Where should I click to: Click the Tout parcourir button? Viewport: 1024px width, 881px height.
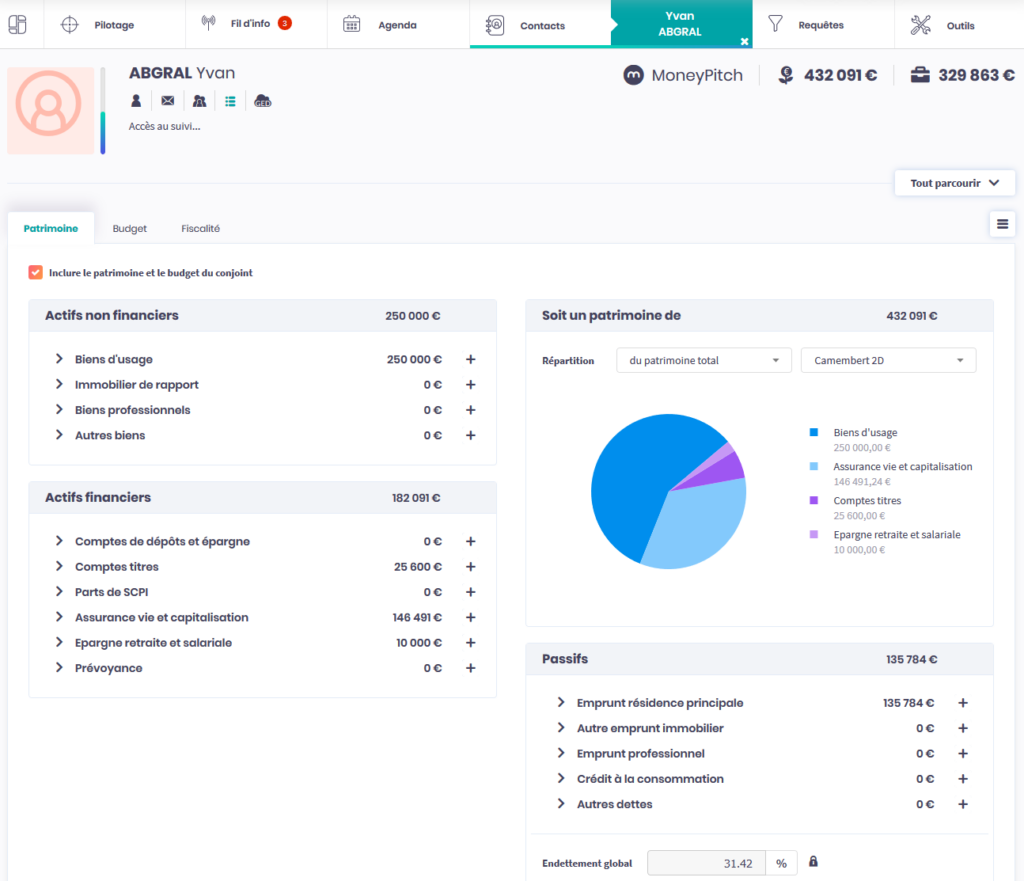(954, 183)
